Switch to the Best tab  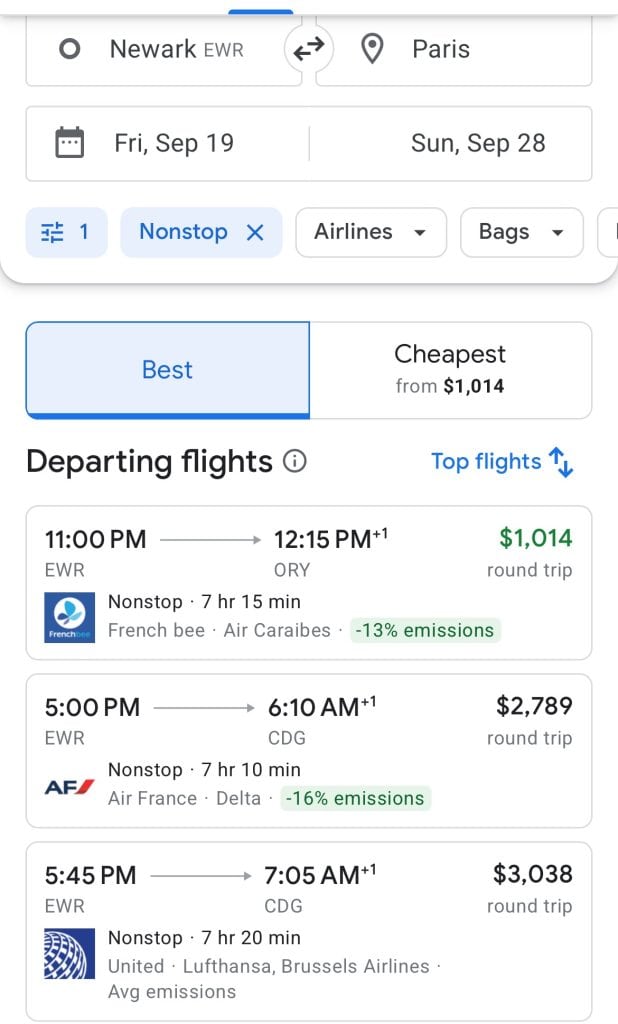tap(167, 370)
